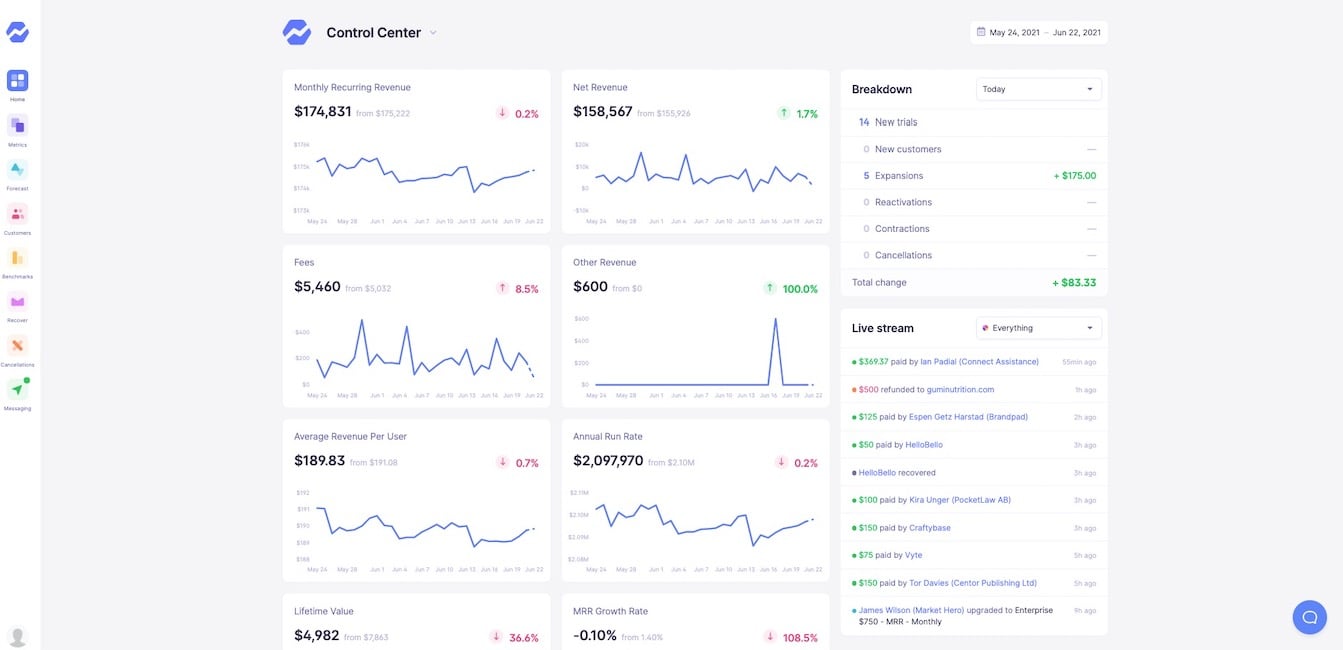Go to the Customers section

[17, 212]
